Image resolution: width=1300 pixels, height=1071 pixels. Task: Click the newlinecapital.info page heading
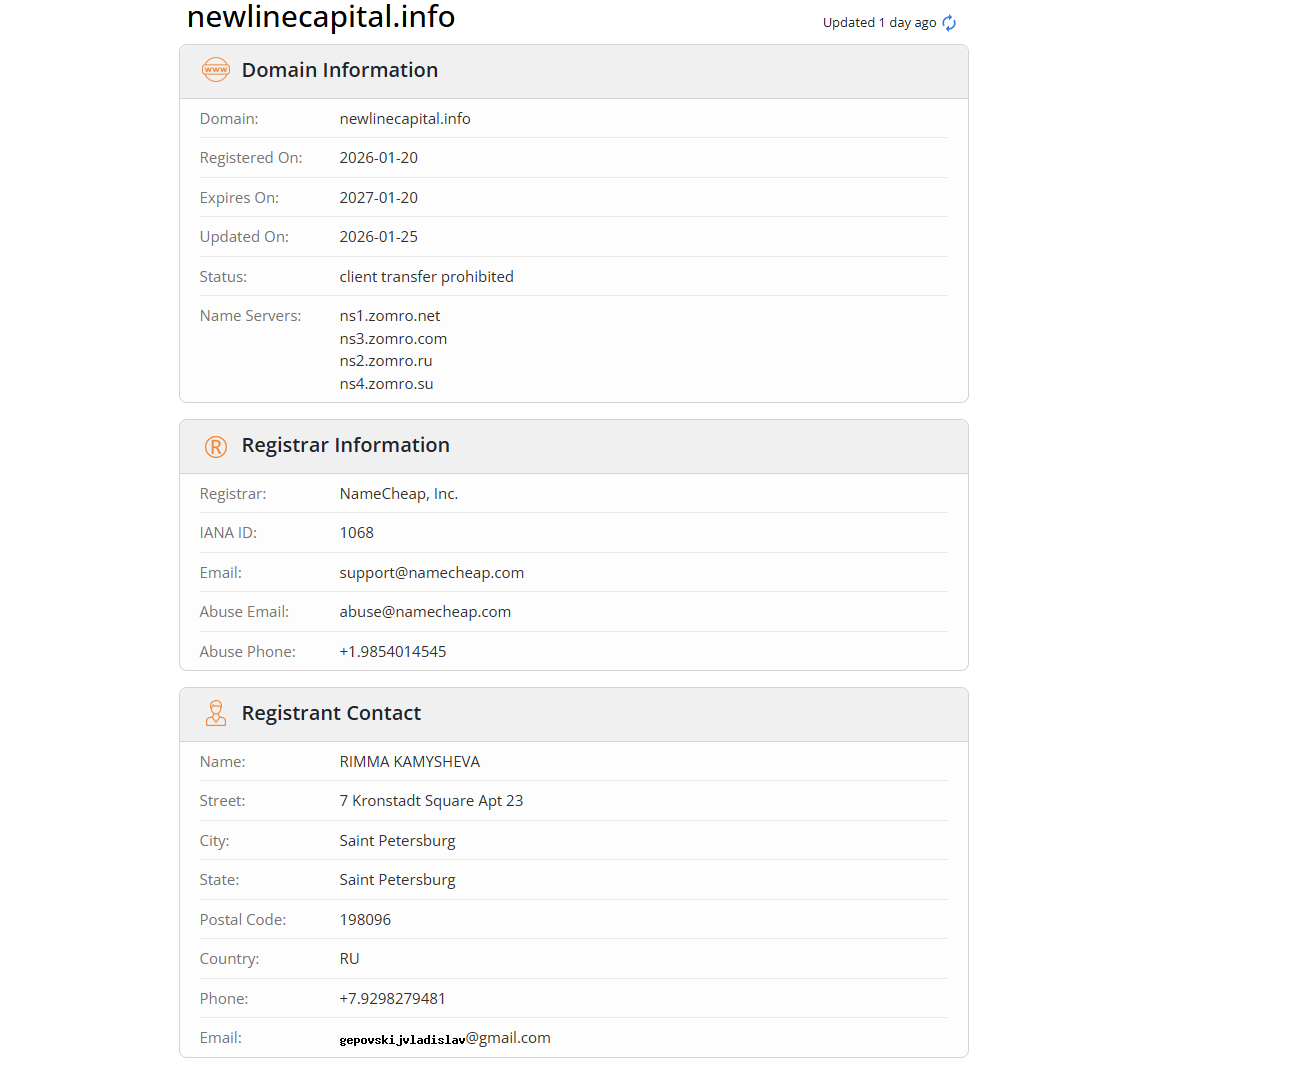[321, 17]
